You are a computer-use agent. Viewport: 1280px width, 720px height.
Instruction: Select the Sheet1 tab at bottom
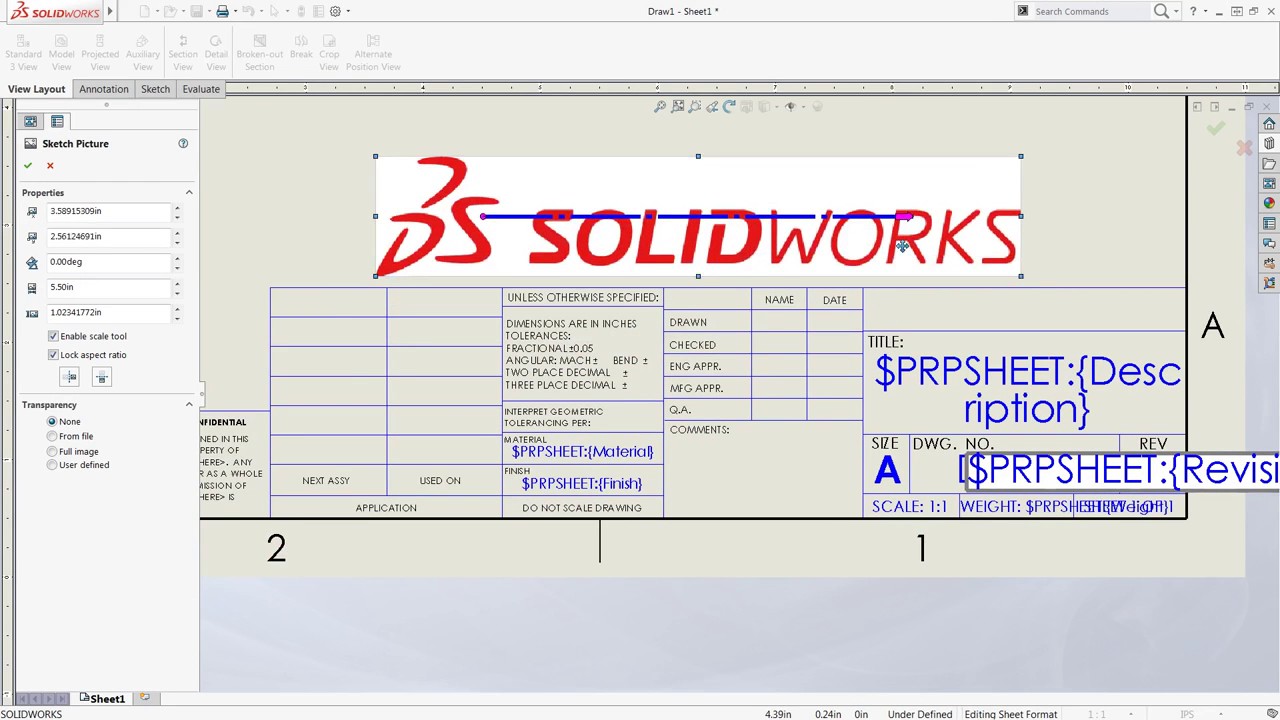point(103,699)
